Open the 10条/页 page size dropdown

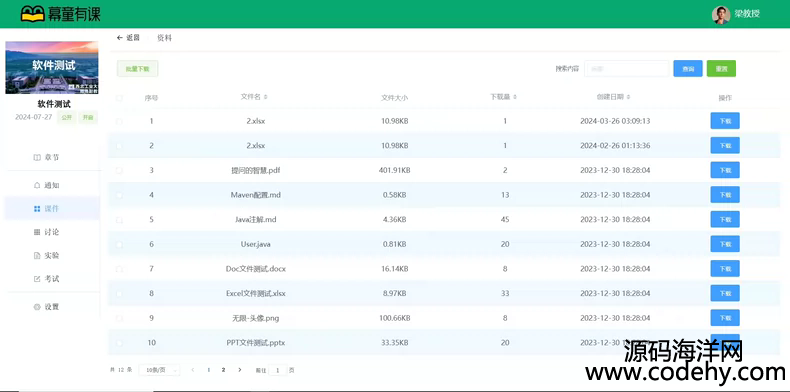(159, 370)
